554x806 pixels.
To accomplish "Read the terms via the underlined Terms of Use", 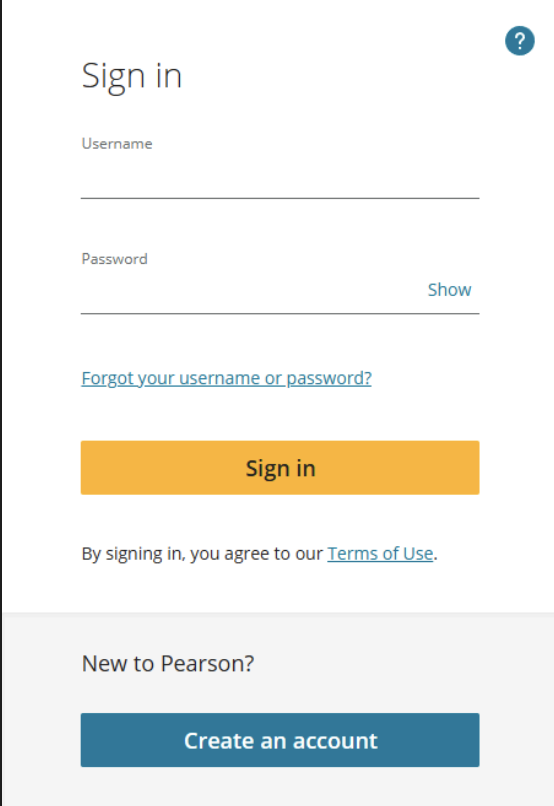I will point(380,554).
